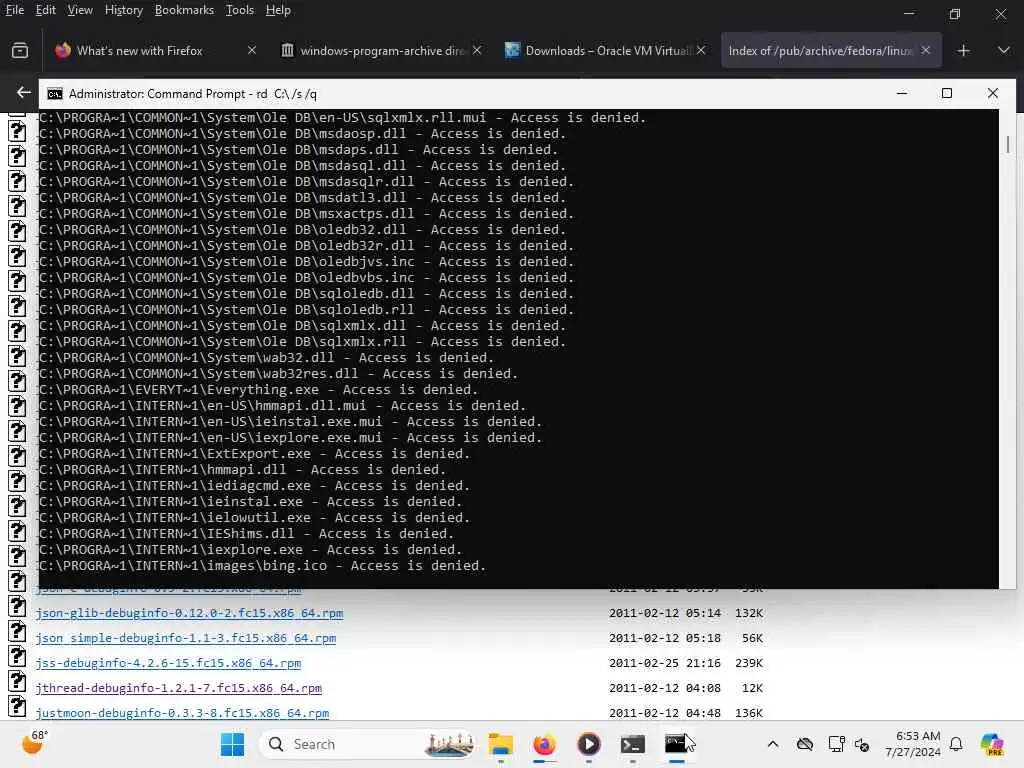Switch to windows-program-archive tab
The image size is (1024, 768).
pyautogui.click(x=382, y=50)
